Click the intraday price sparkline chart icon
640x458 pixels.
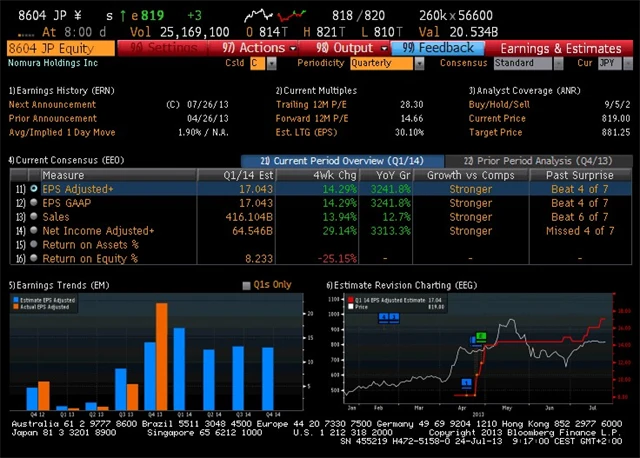pos(261,16)
